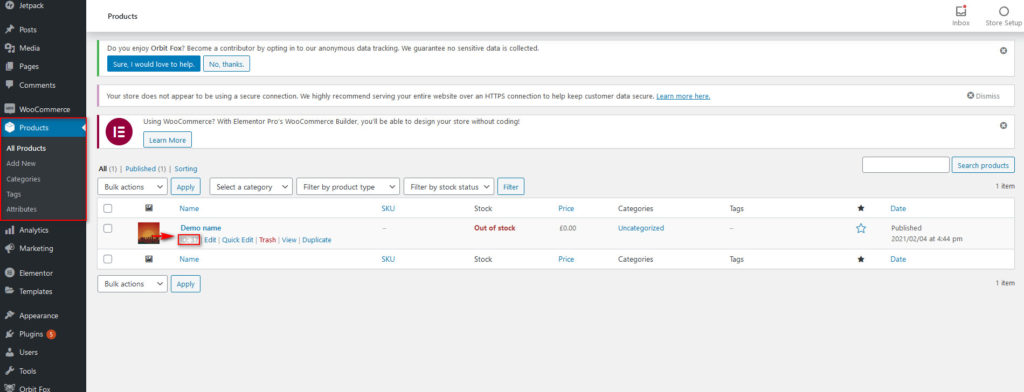Open the product Tags submenu
This screenshot has width=1024, height=392.
14,194
